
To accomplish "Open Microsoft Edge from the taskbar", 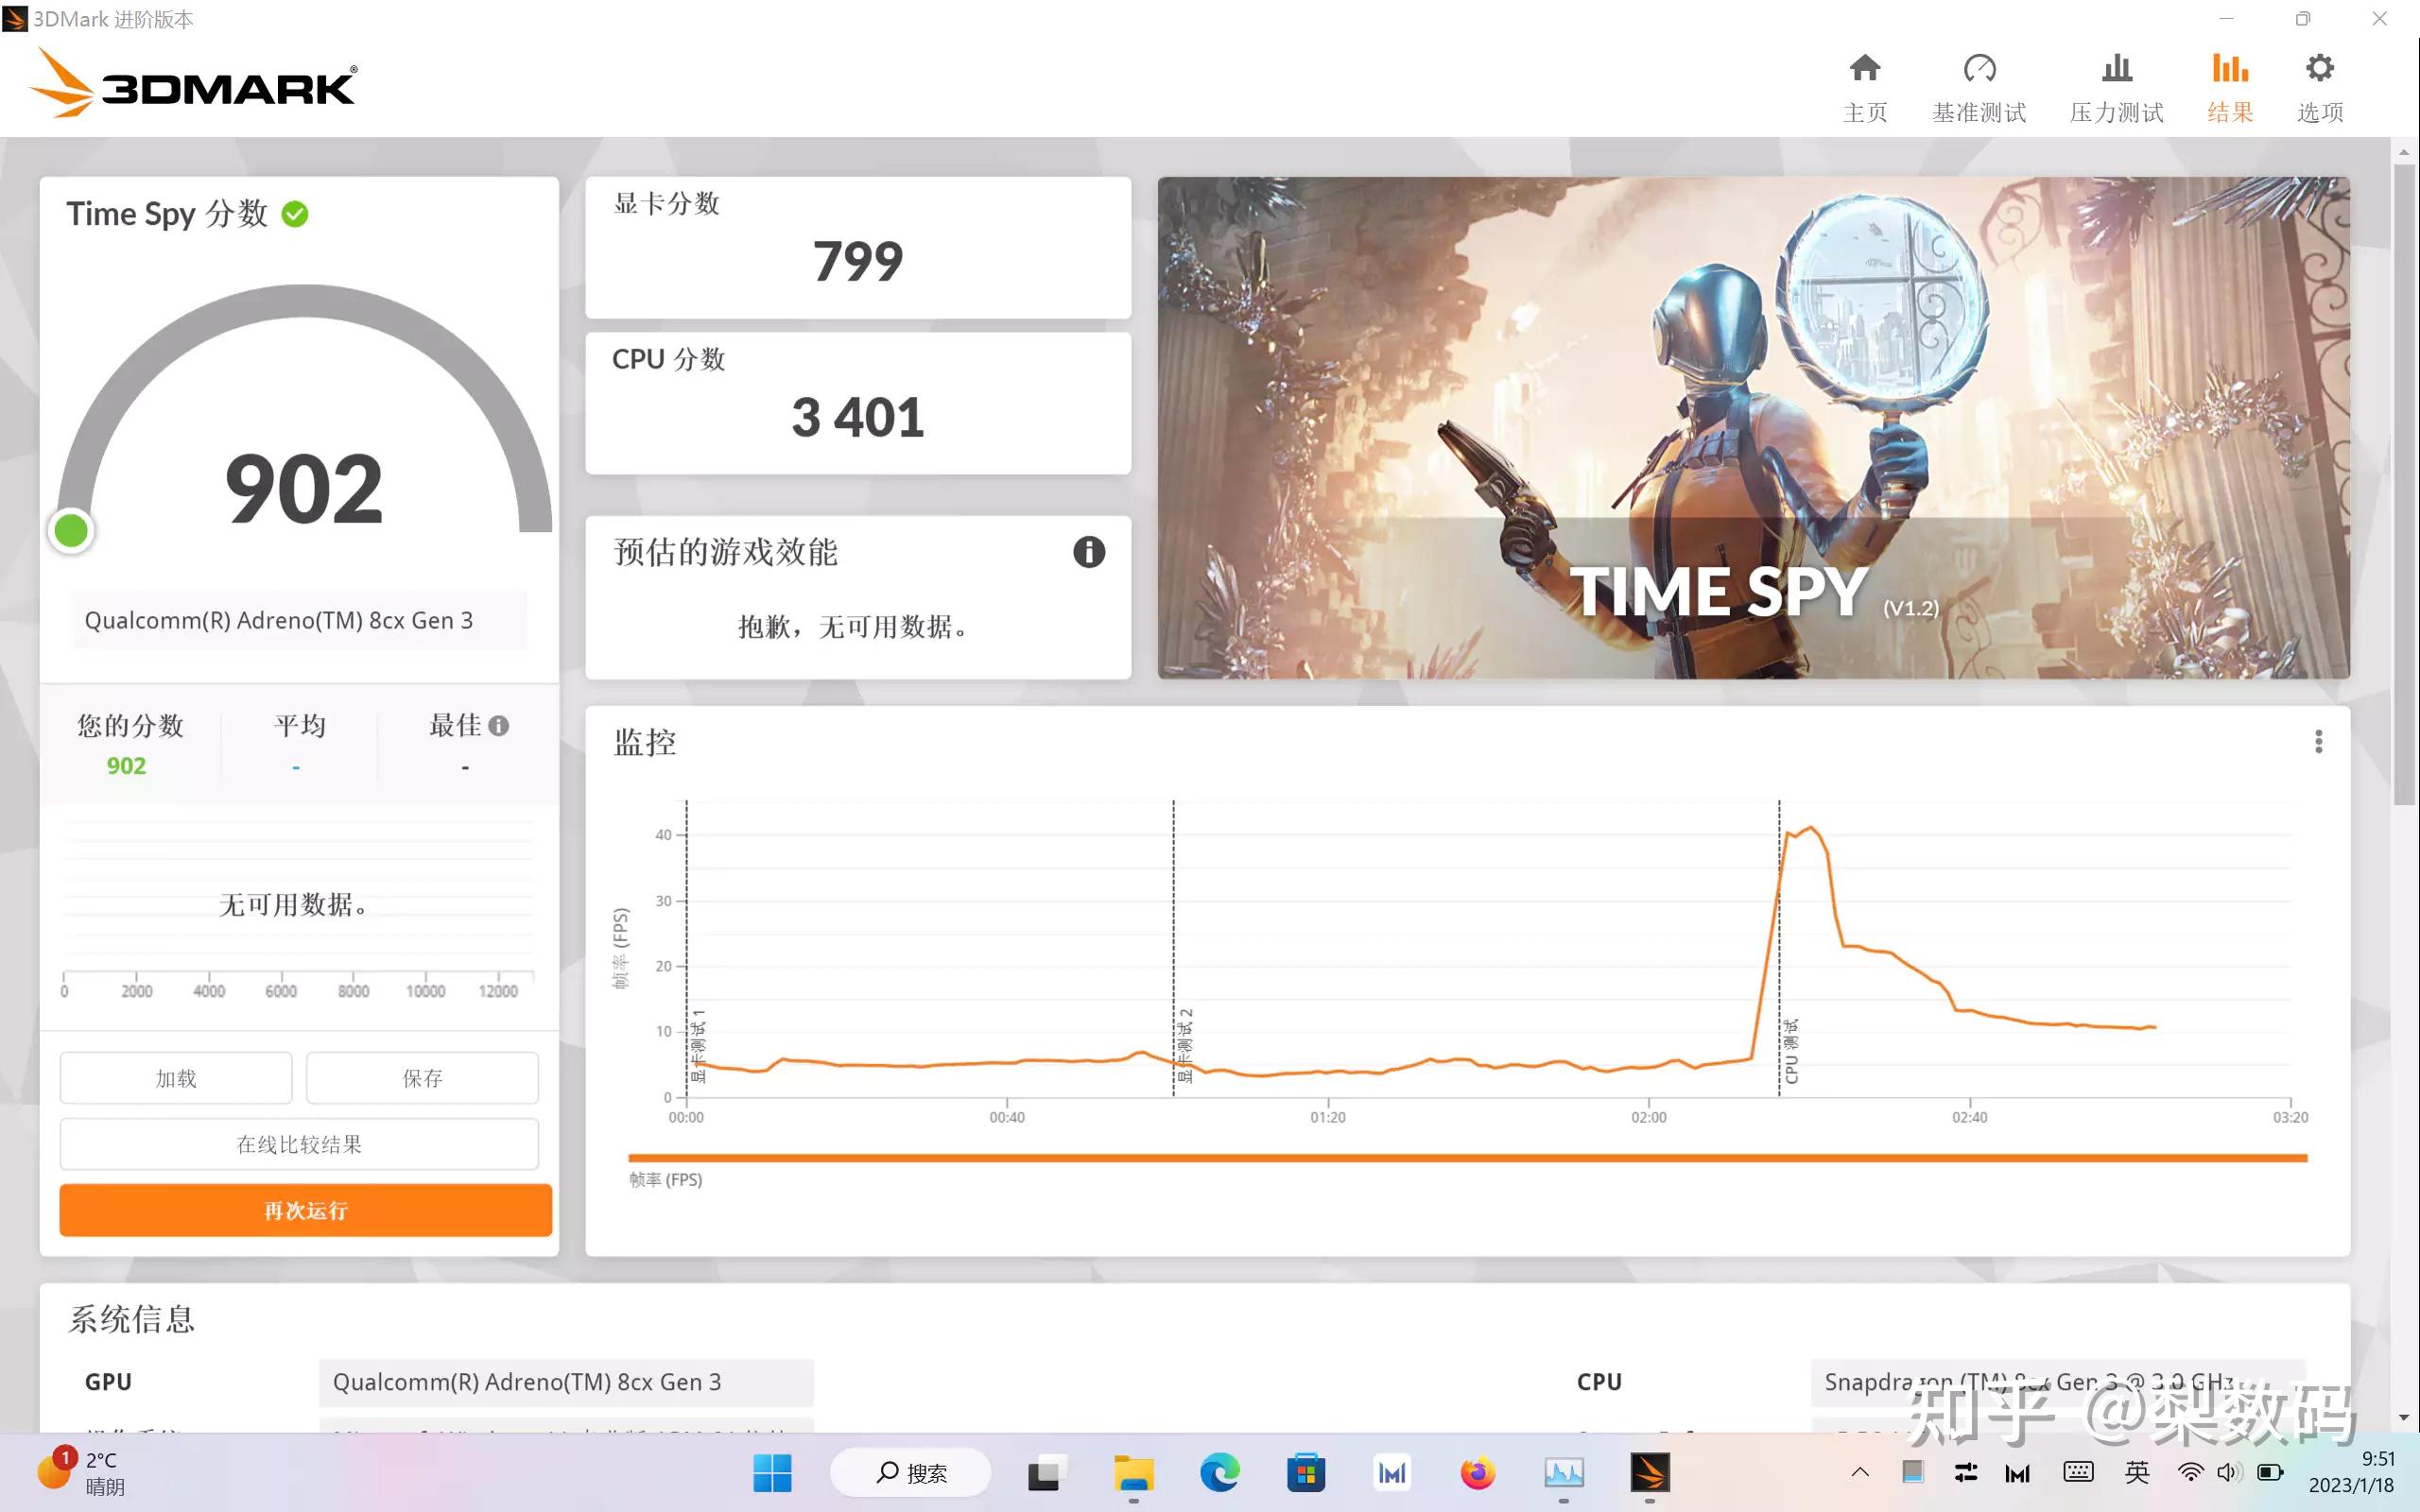I will pos(1216,1472).
